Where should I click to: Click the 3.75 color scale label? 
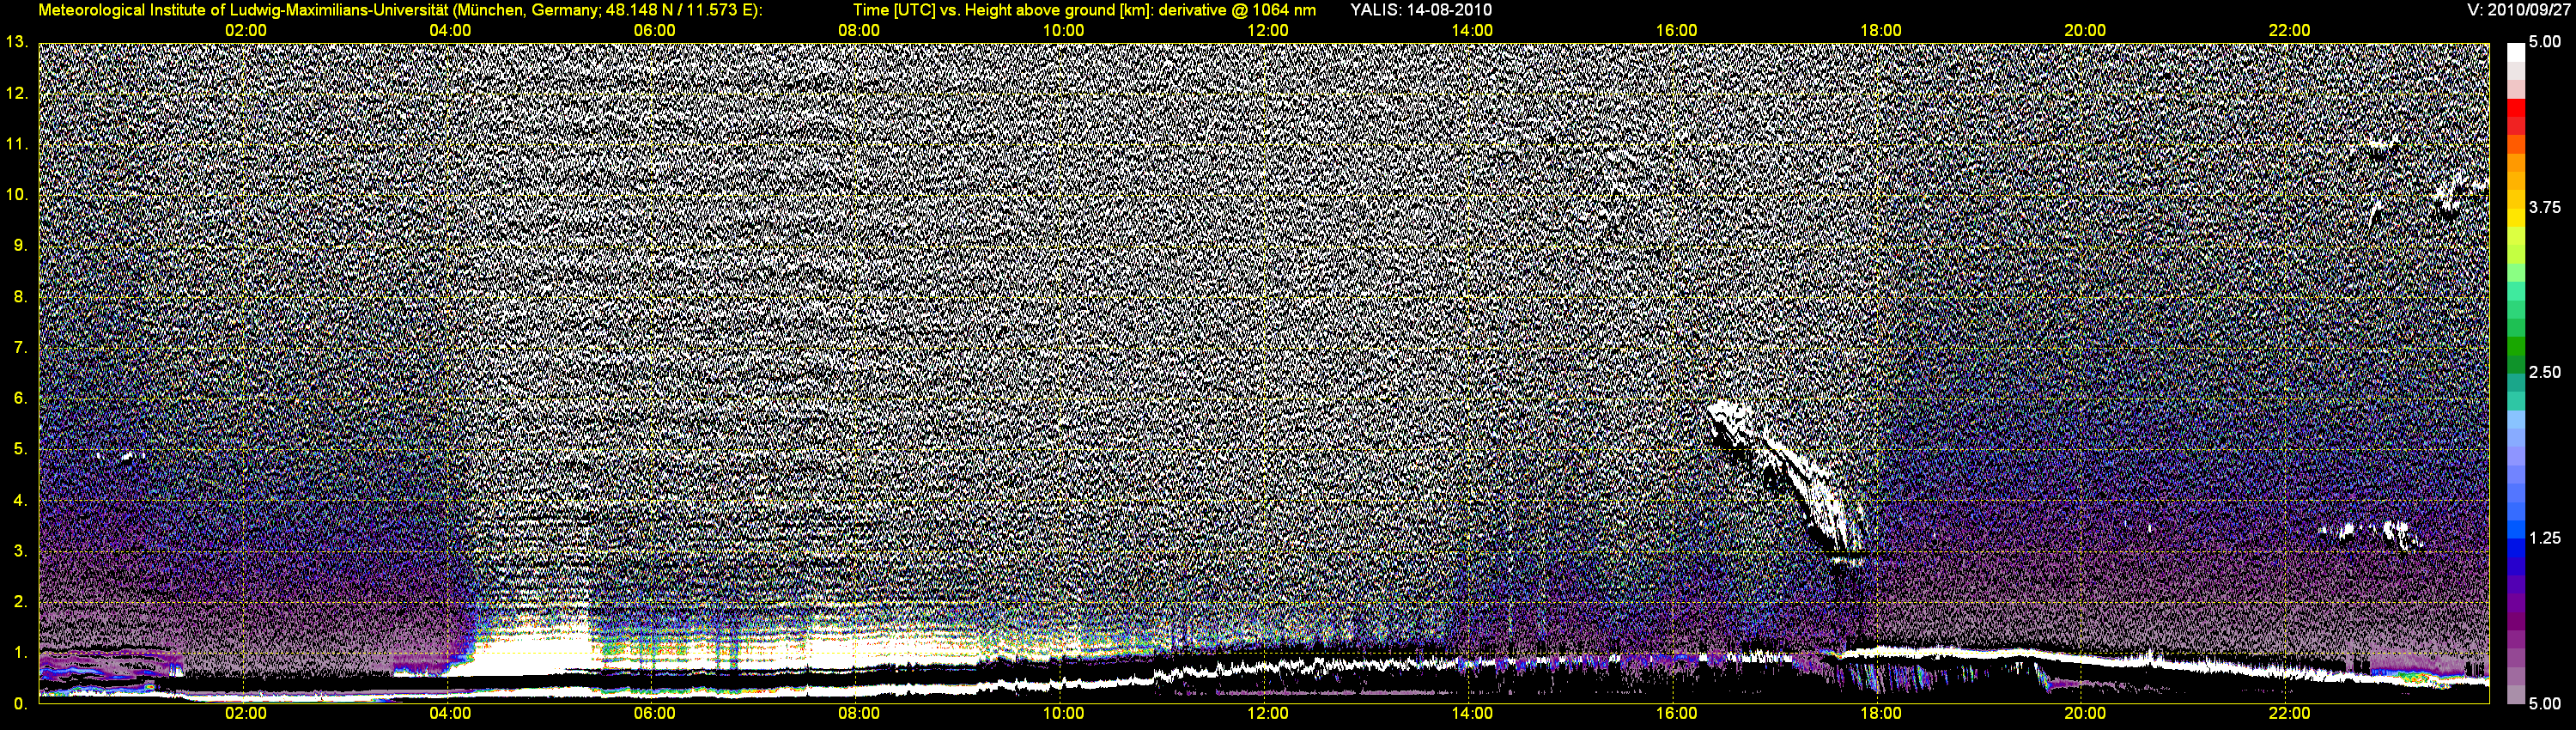[2545, 207]
